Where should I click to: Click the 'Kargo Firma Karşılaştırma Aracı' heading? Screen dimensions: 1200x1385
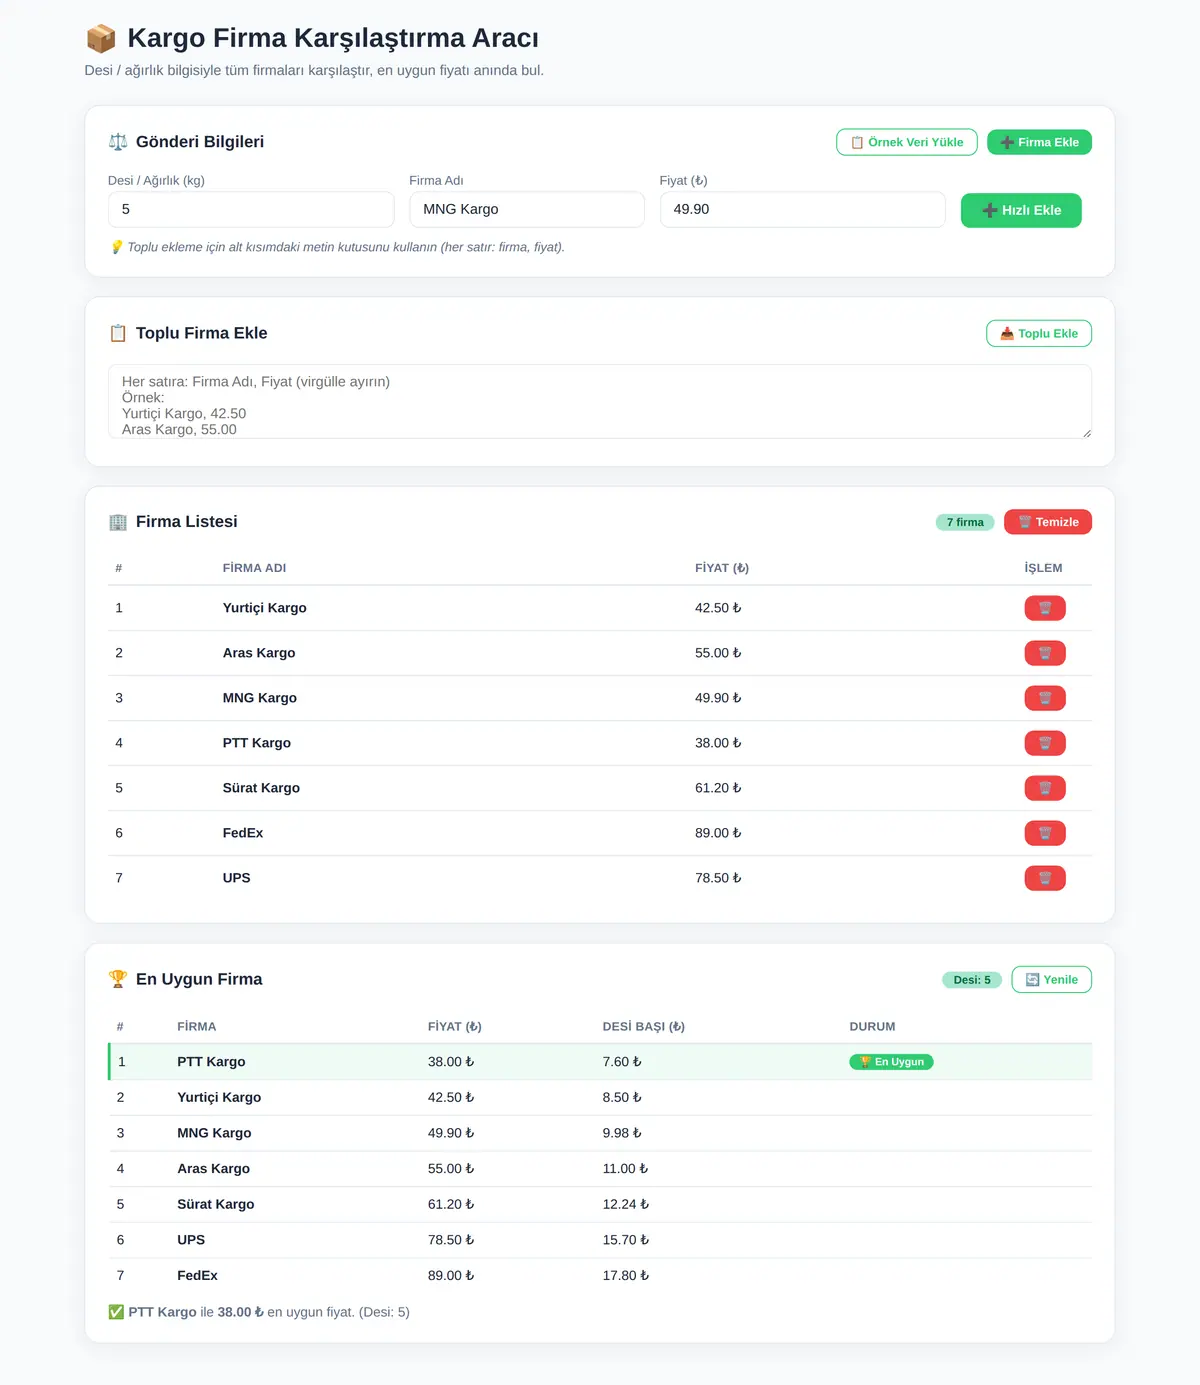point(333,38)
